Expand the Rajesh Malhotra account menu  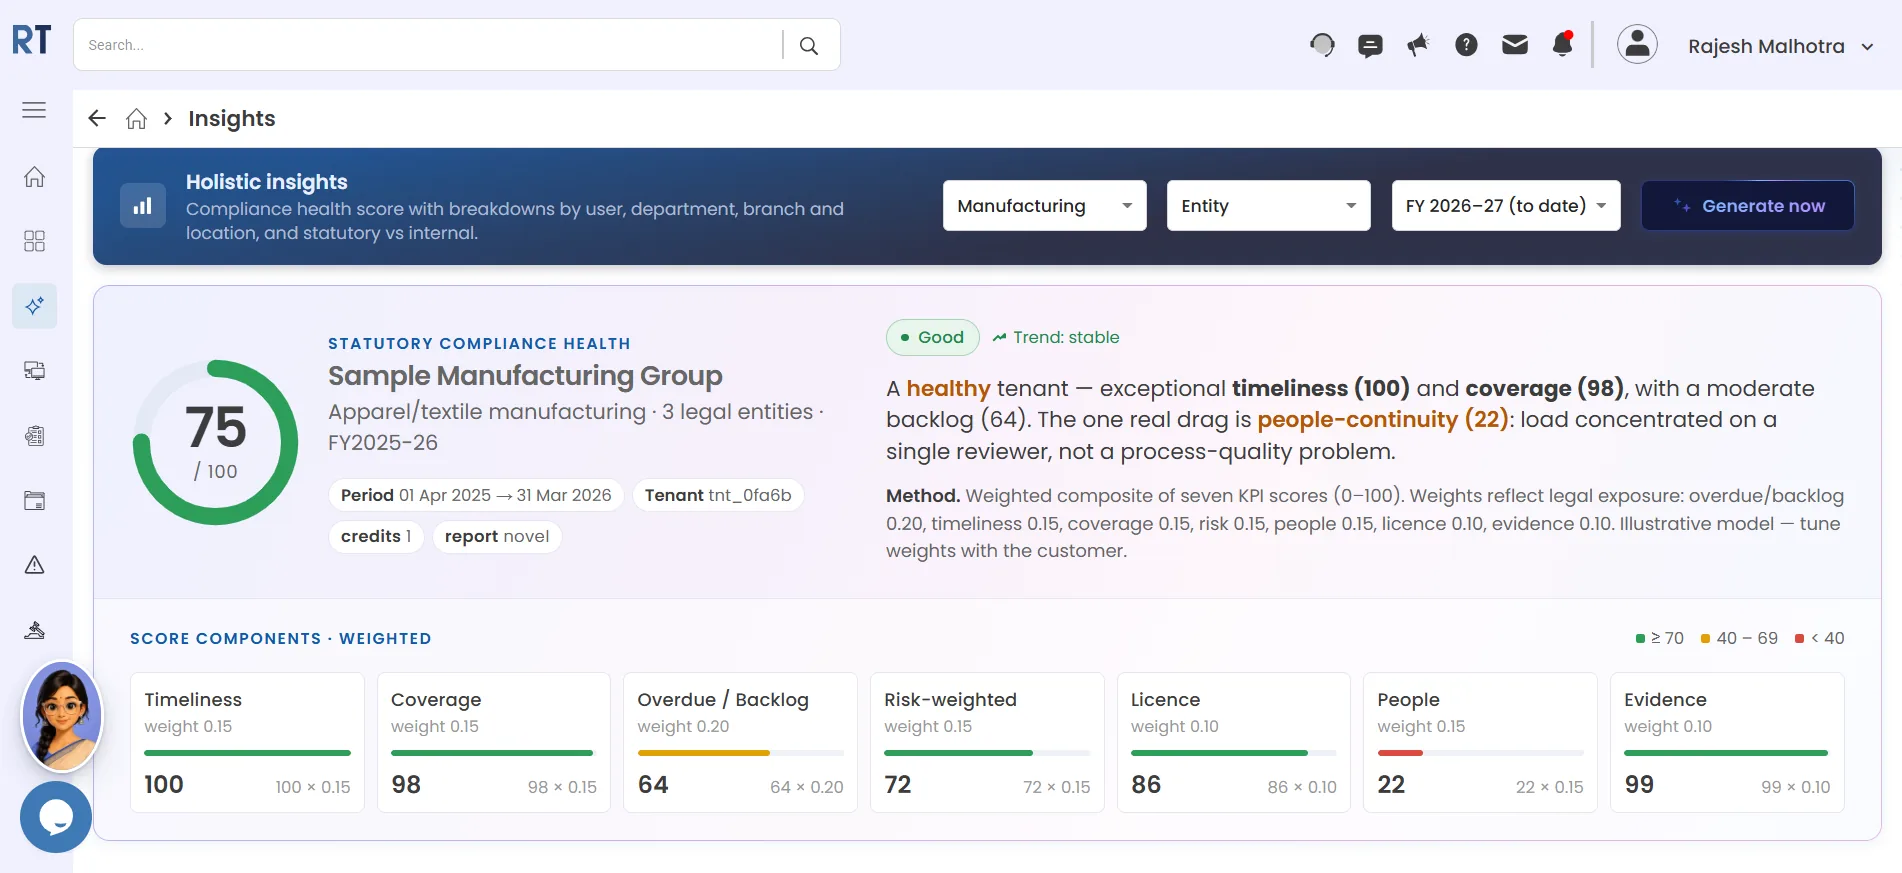1780,46
